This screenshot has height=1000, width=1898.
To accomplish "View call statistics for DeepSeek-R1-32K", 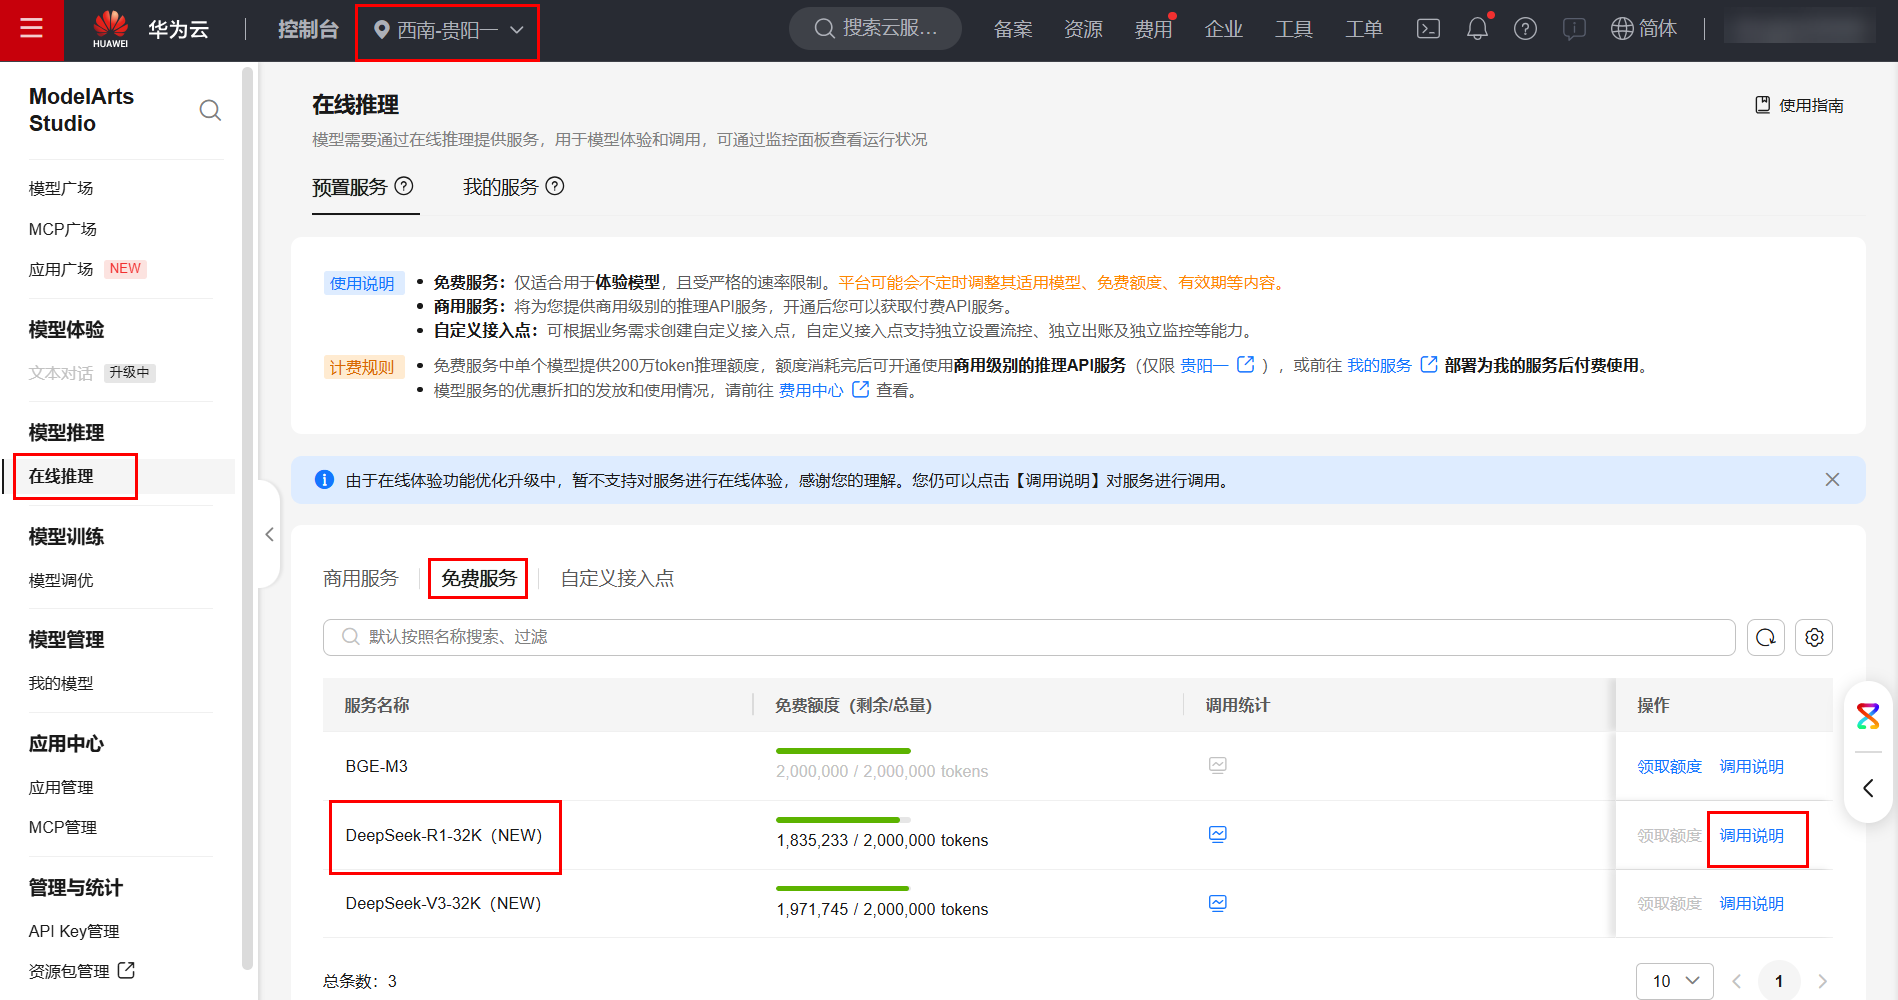I will (x=1217, y=834).
